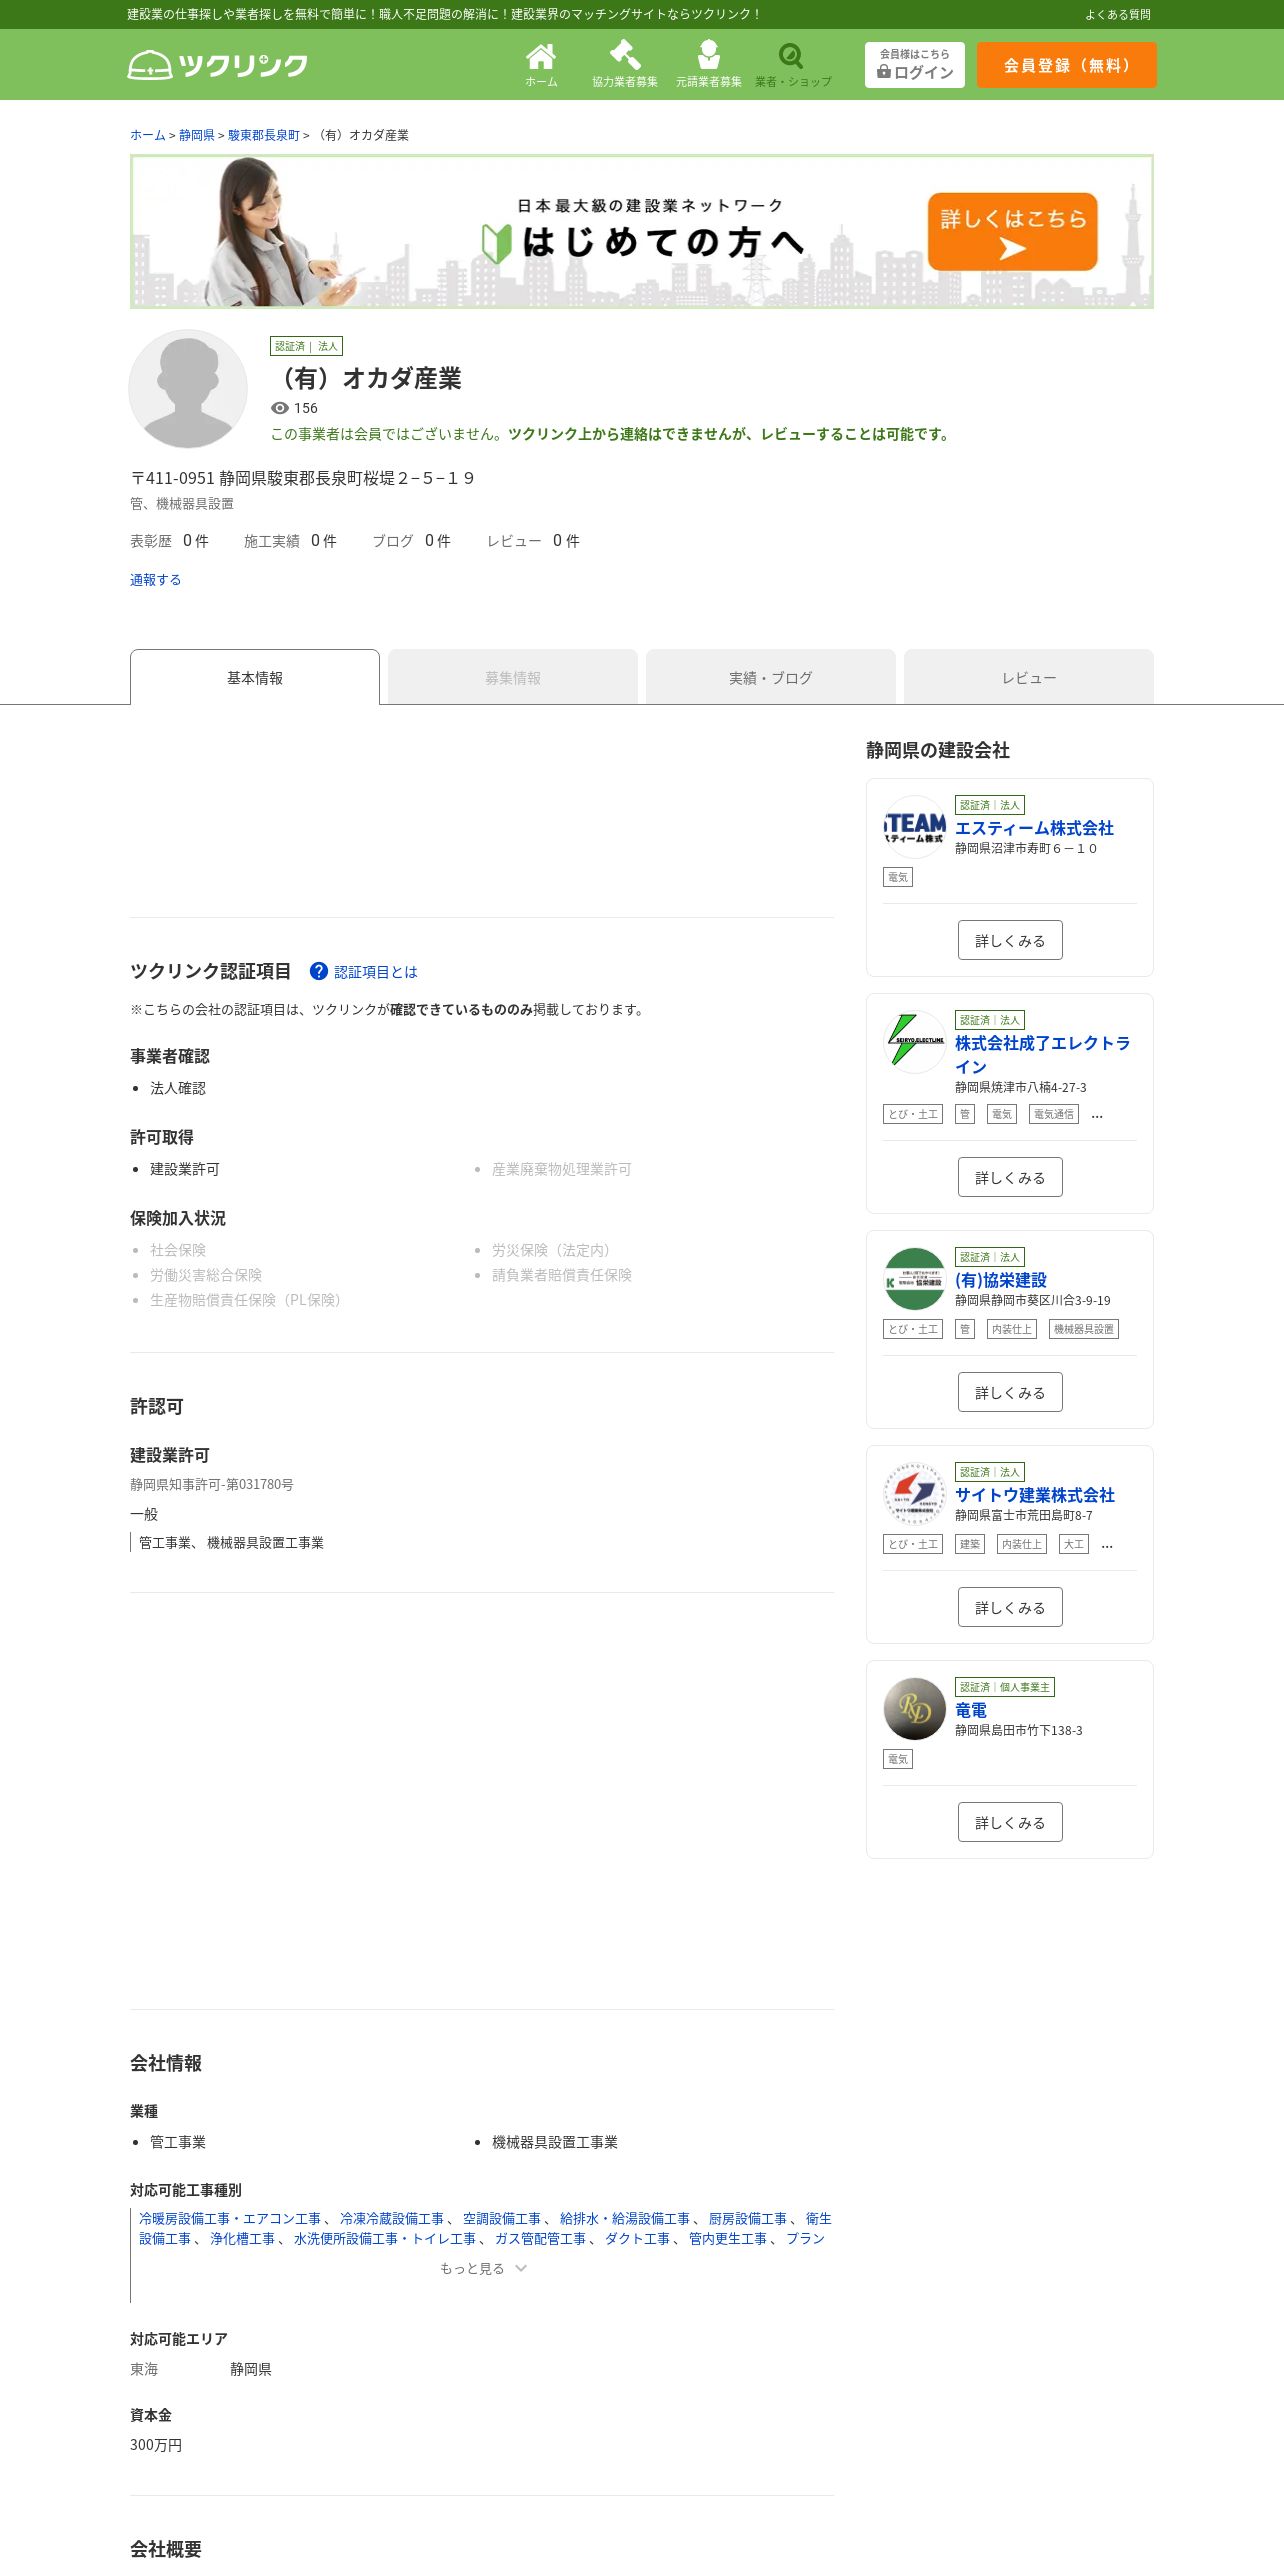Open エスティーム株式会社 company logo

click(914, 827)
